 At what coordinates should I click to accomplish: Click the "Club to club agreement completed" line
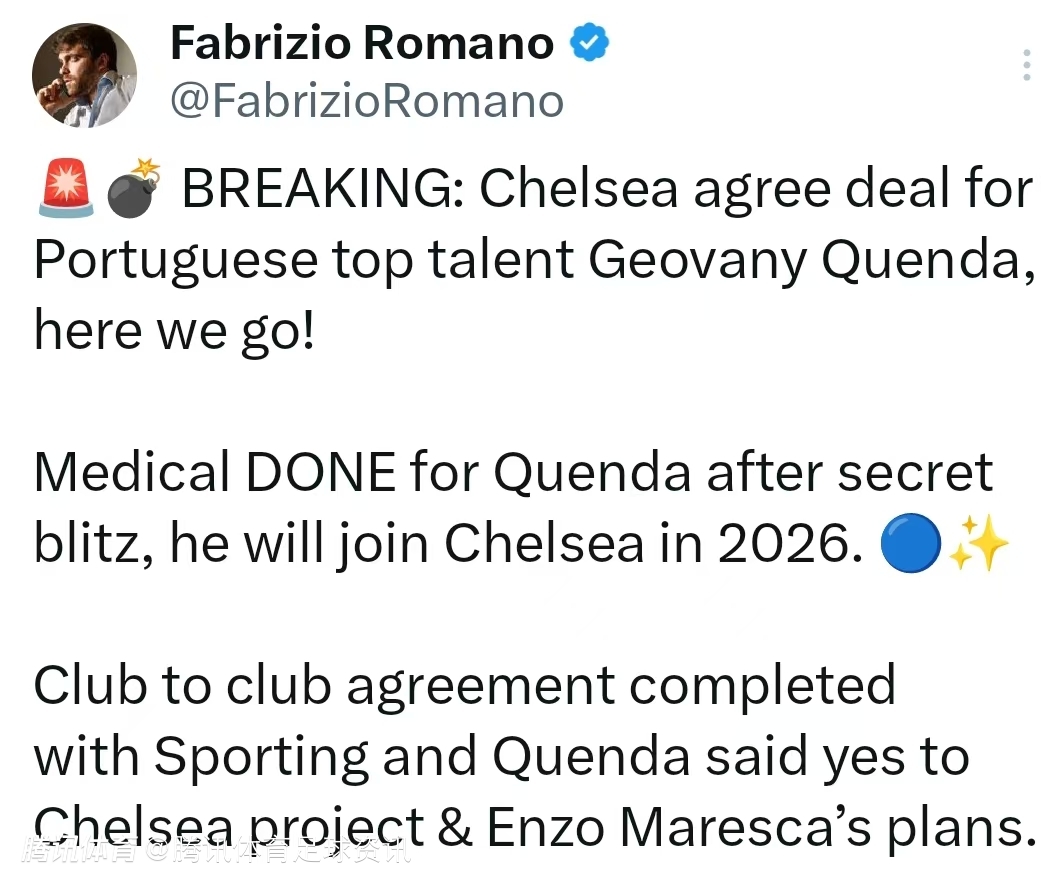pos(464,687)
